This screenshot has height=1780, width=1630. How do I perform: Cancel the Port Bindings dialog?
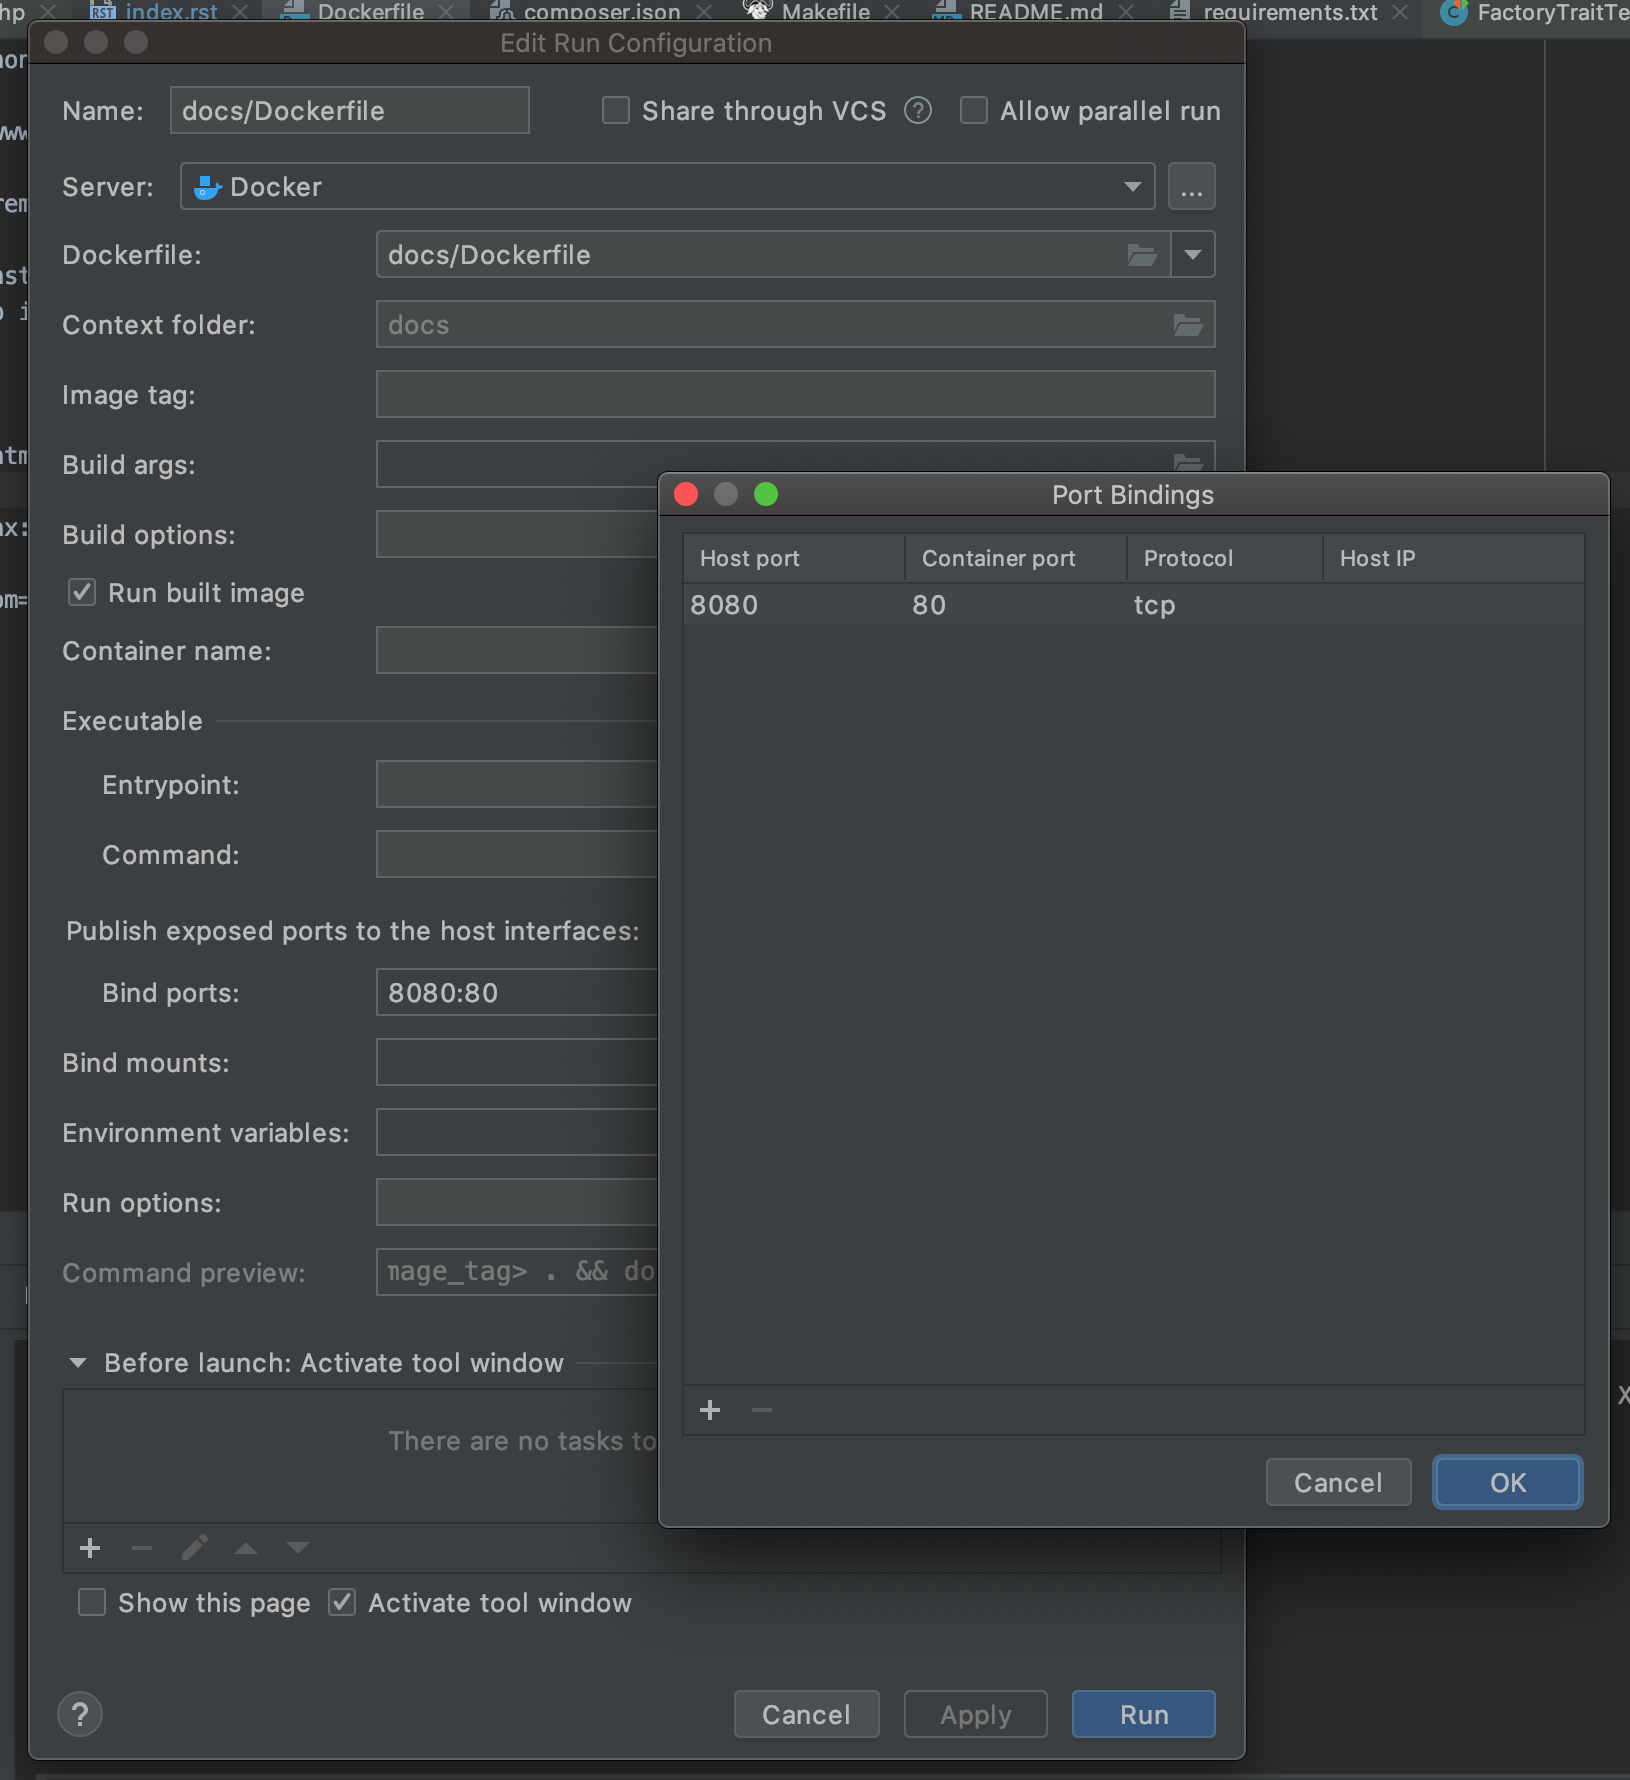[x=1338, y=1482]
